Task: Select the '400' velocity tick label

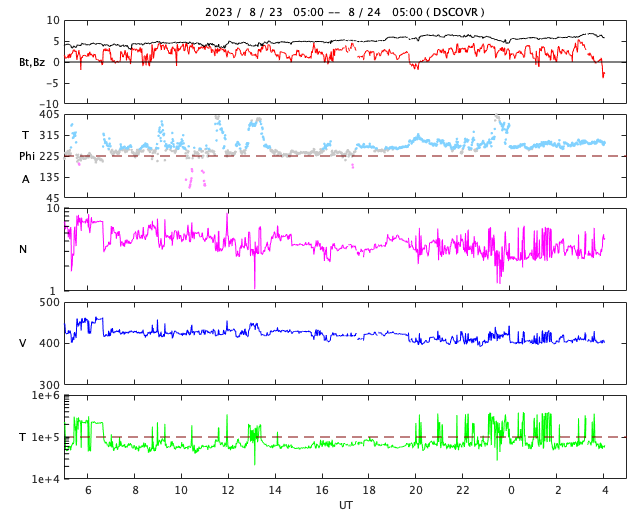Action: pos(49,343)
